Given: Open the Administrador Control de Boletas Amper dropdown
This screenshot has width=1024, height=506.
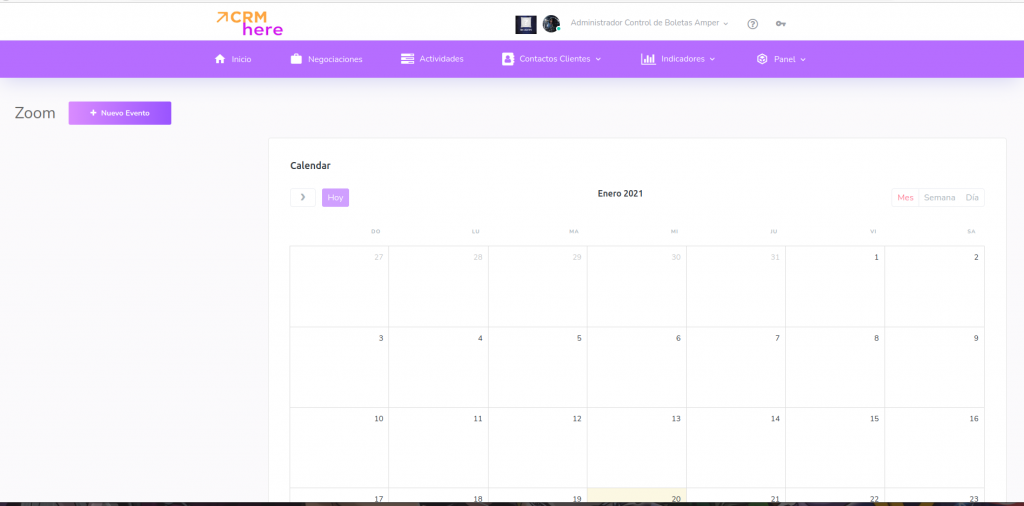Looking at the screenshot, I should point(649,23).
